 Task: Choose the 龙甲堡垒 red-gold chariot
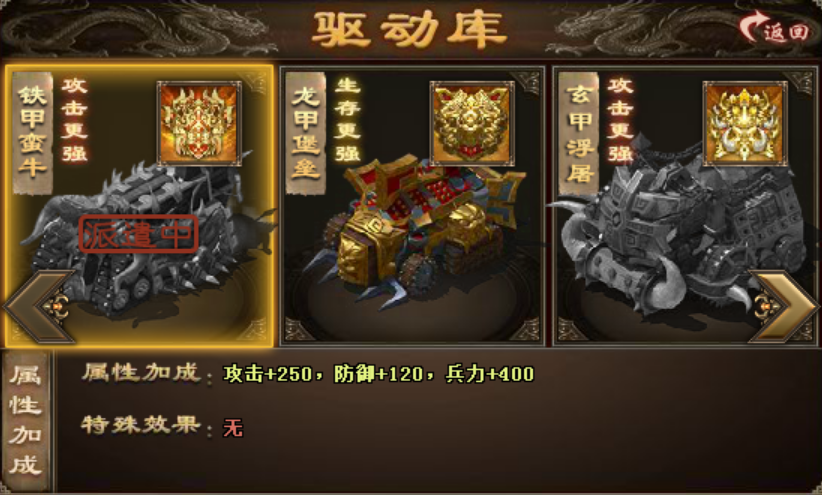coord(414,231)
